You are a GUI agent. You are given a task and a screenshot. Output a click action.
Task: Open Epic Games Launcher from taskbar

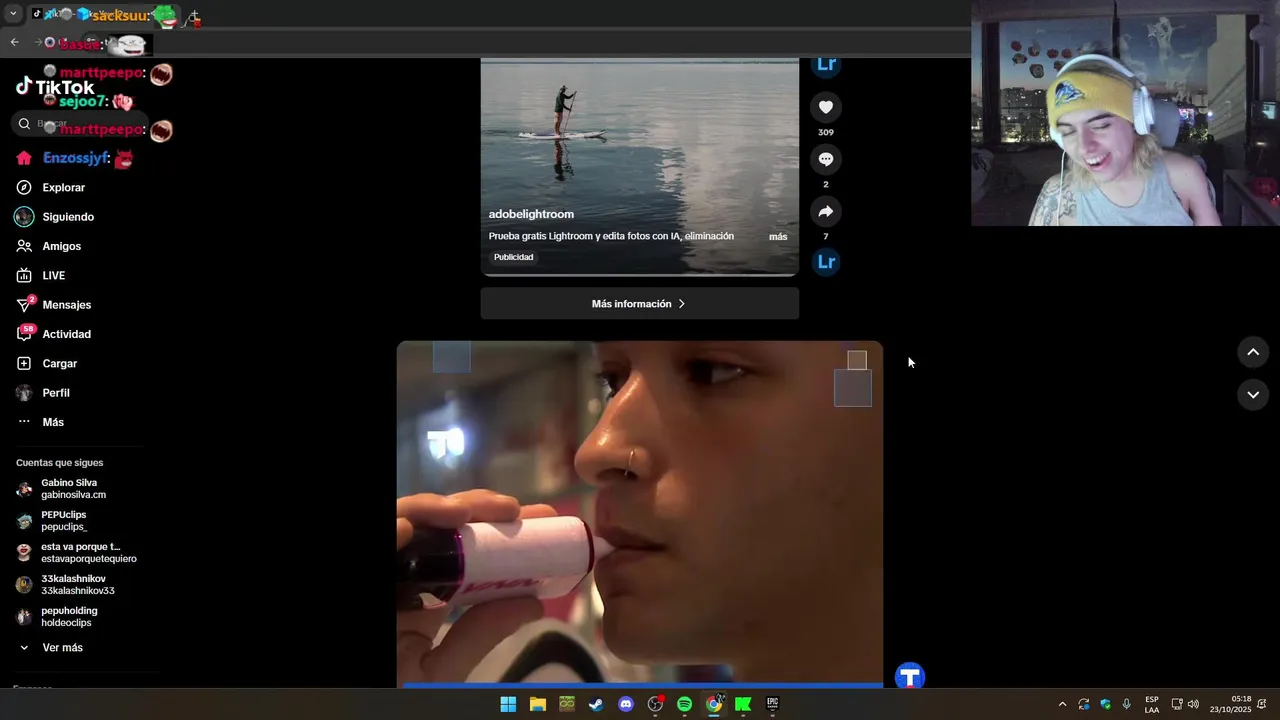[x=772, y=704]
